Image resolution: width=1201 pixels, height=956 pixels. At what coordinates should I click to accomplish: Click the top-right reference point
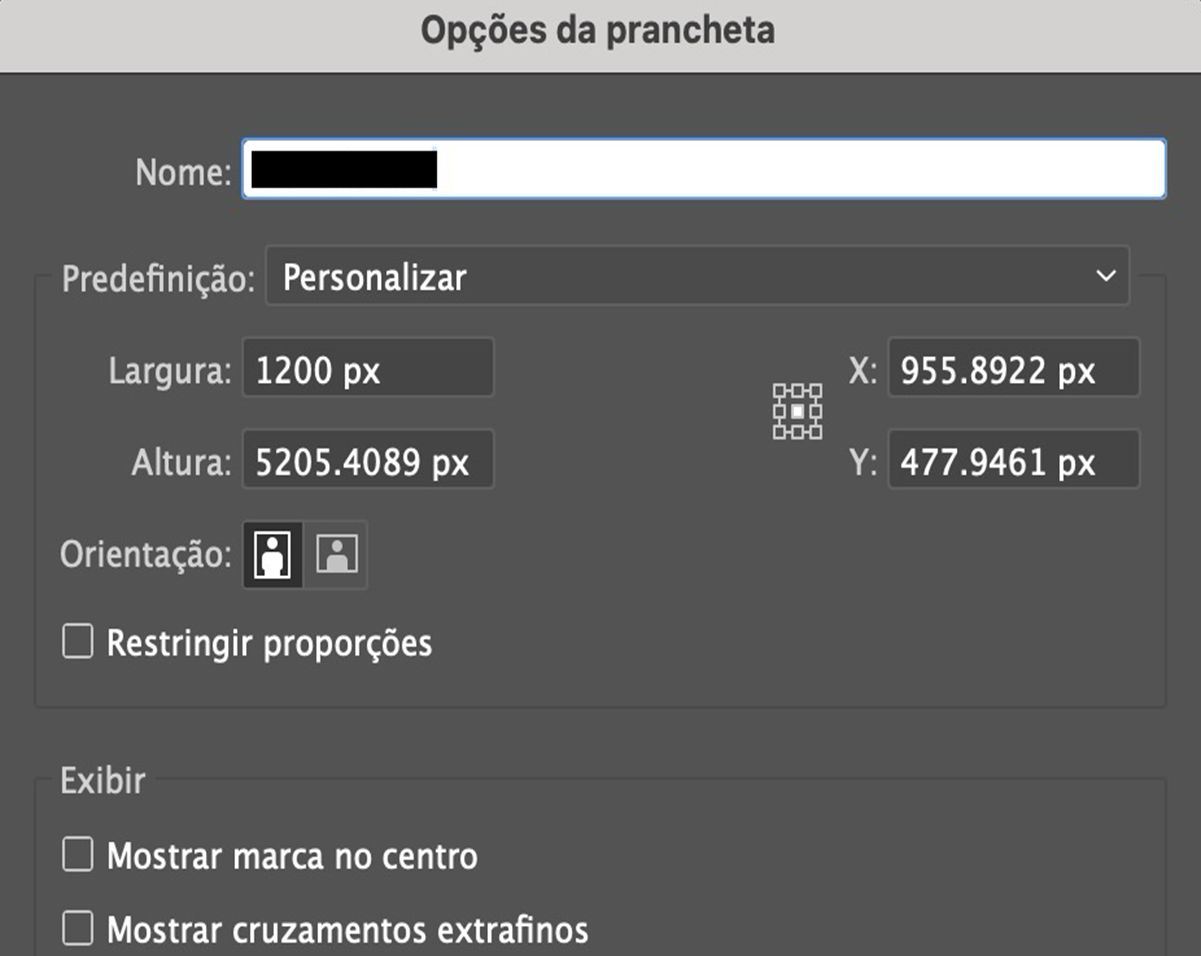[x=817, y=390]
